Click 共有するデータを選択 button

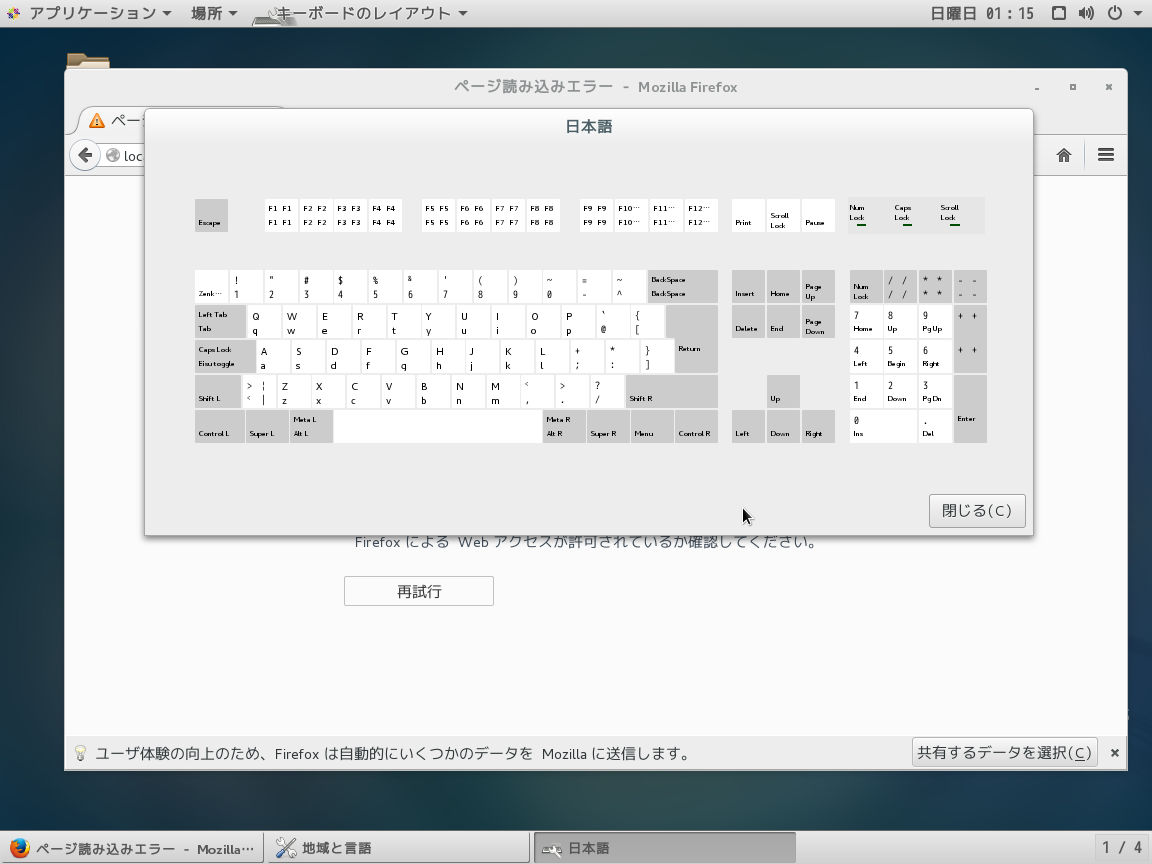point(1004,752)
